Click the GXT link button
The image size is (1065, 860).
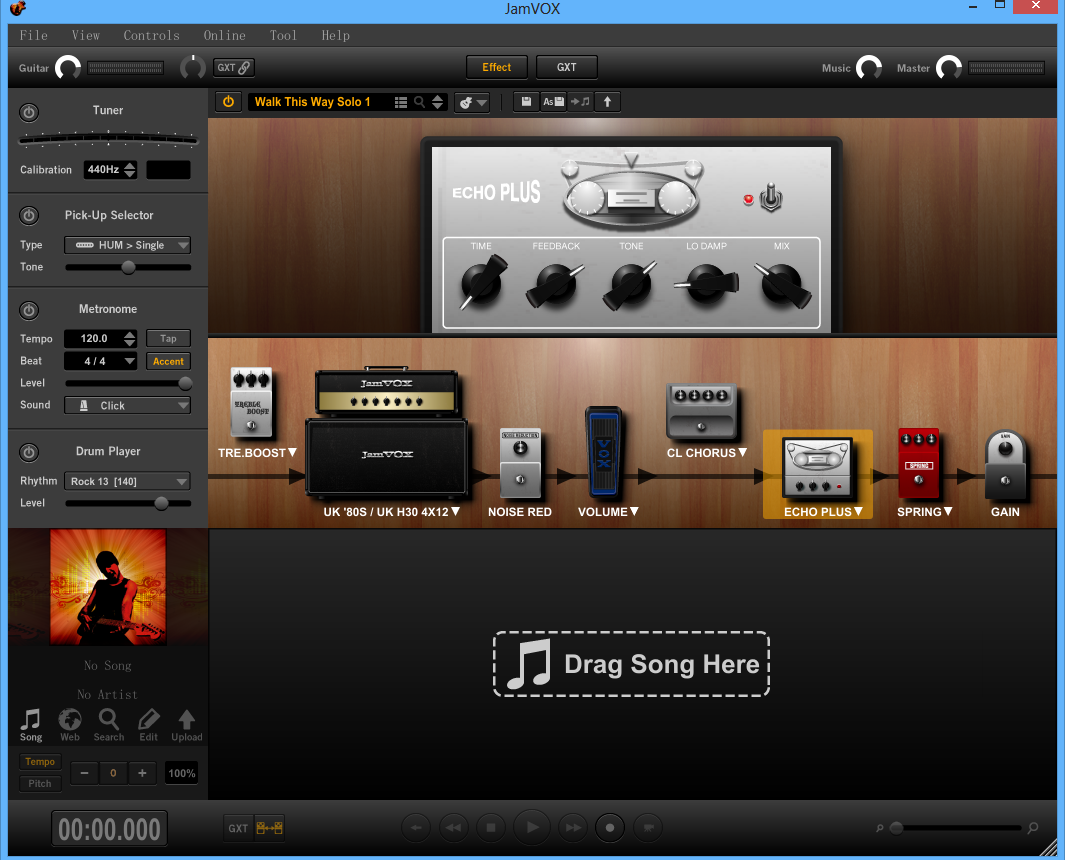click(234, 67)
